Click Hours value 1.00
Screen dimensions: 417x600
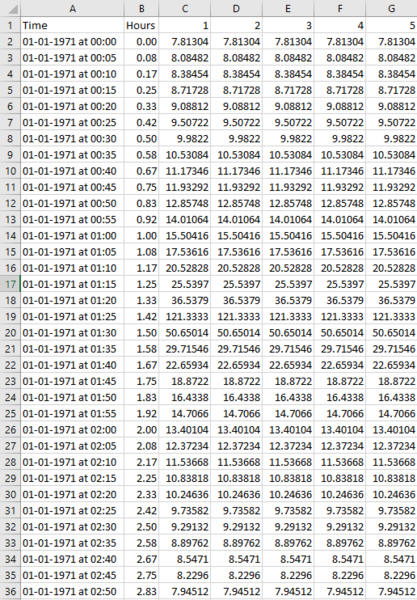[141, 236]
